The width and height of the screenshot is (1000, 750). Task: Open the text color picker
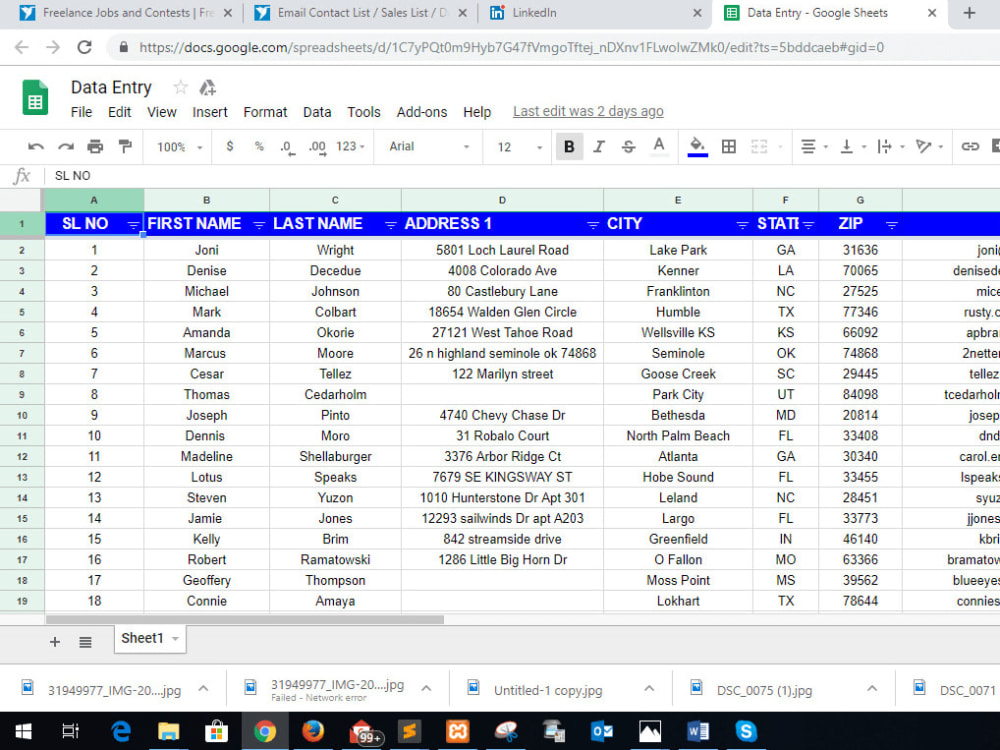click(659, 147)
